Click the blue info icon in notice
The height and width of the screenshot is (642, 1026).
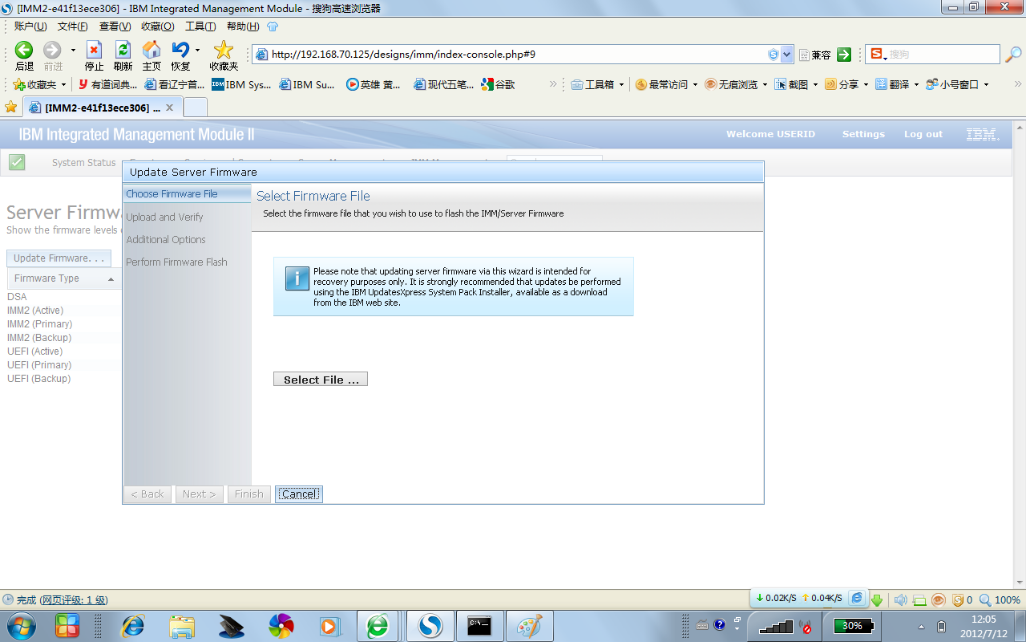[x=296, y=279]
